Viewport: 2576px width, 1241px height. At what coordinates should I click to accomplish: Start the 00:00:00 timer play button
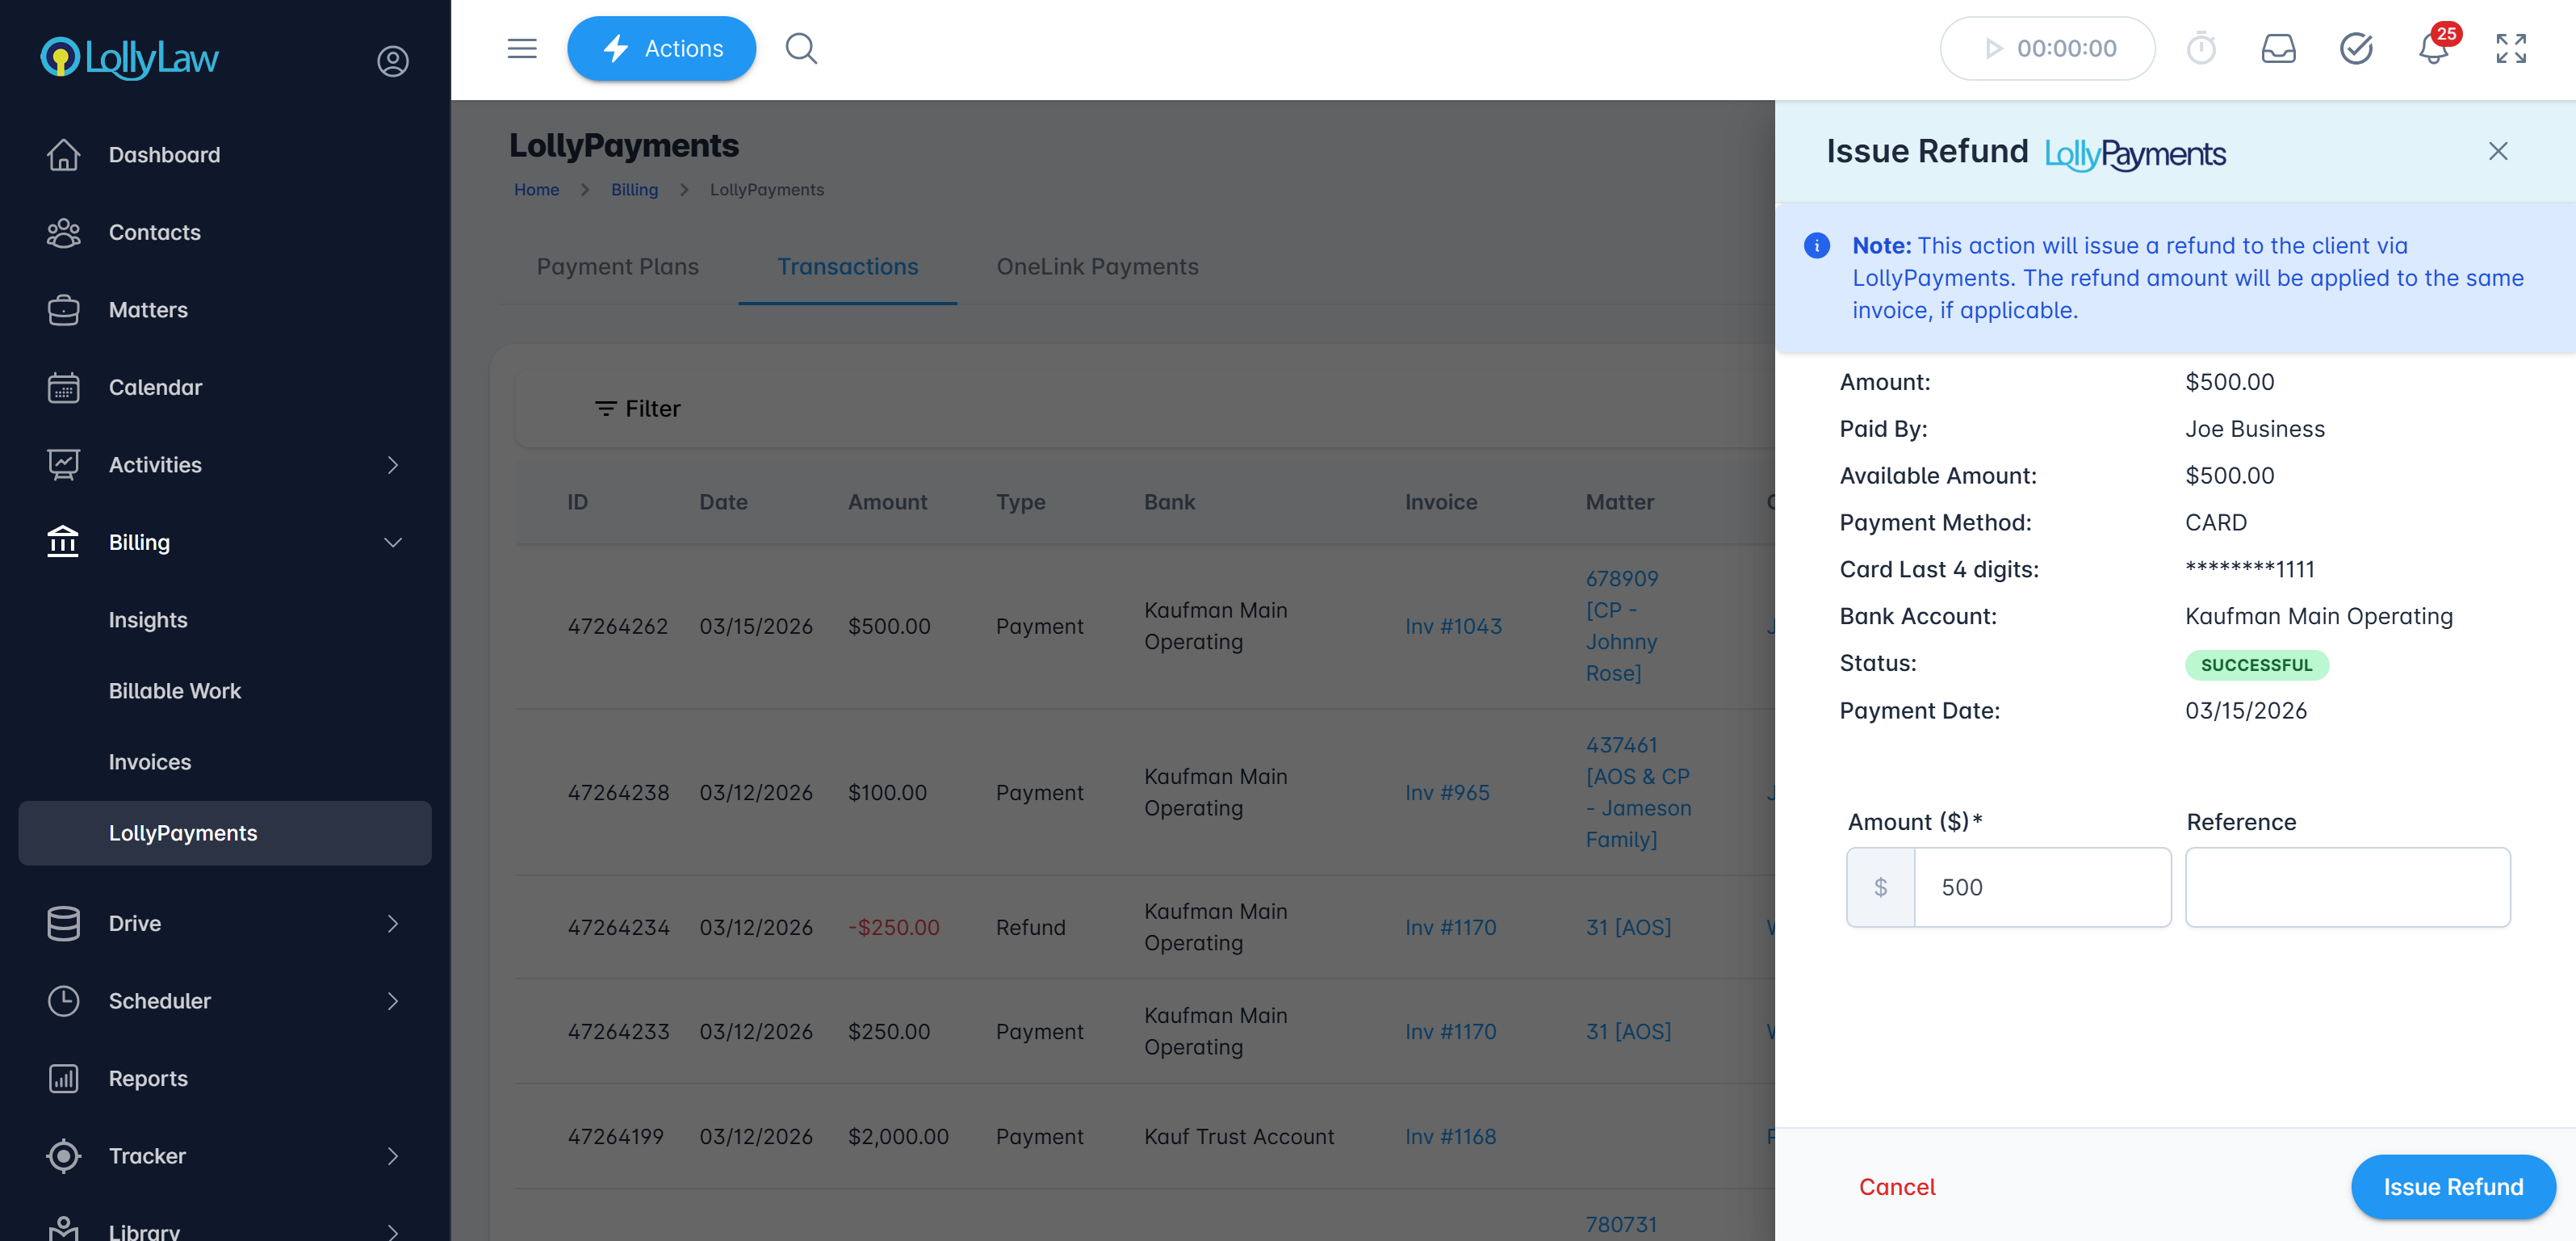[1993, 48]
